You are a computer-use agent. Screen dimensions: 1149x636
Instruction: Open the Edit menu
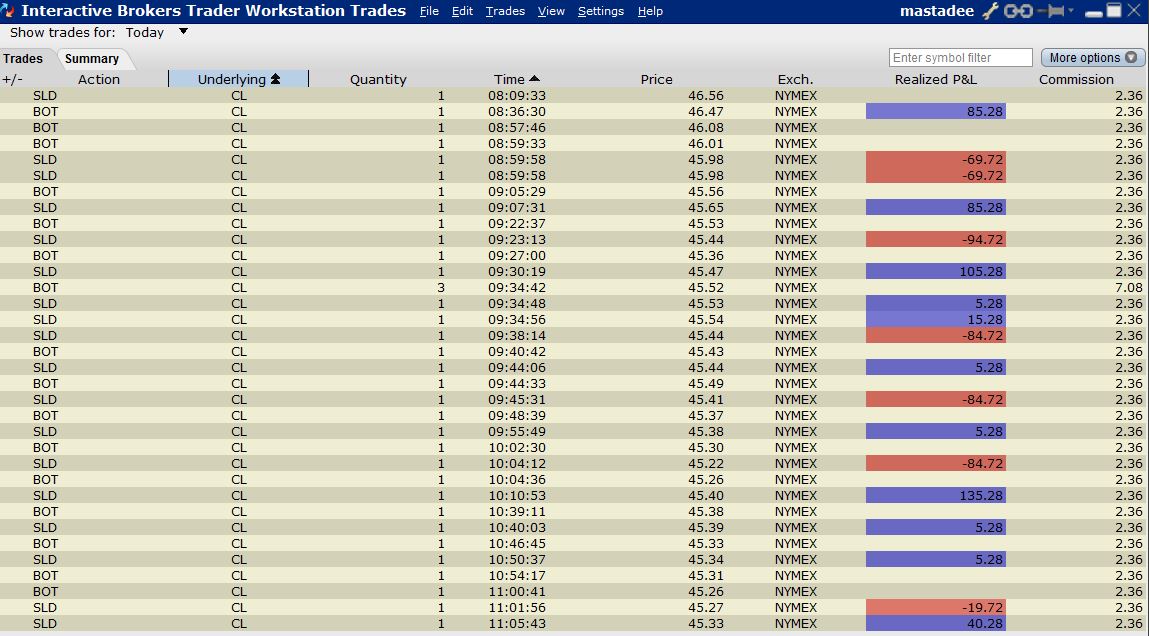coord(462,11)
